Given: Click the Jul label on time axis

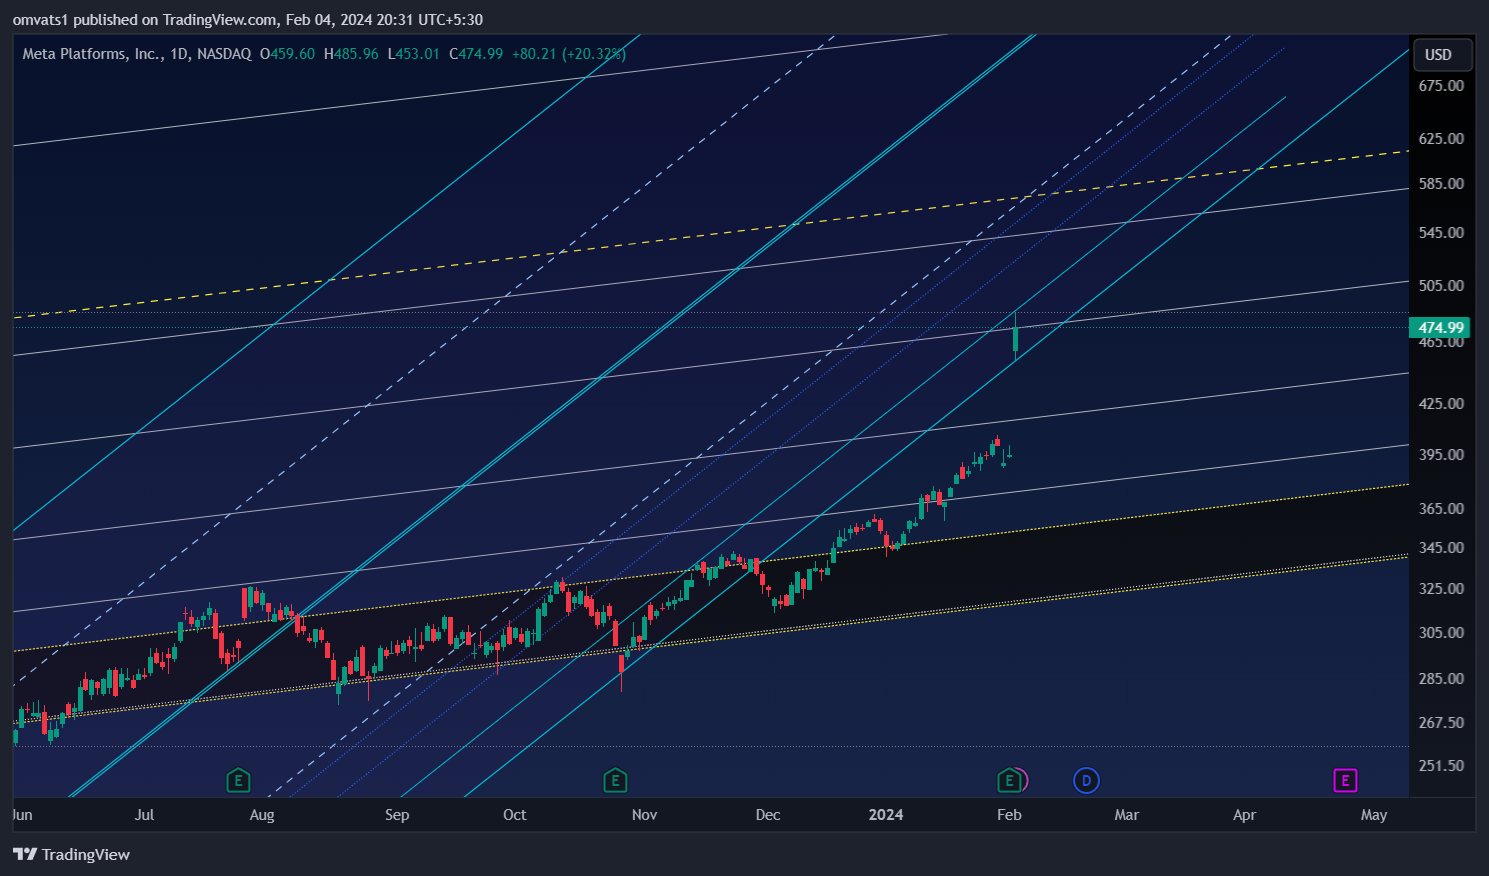Looking at the screenshot, I should point(145,815).
